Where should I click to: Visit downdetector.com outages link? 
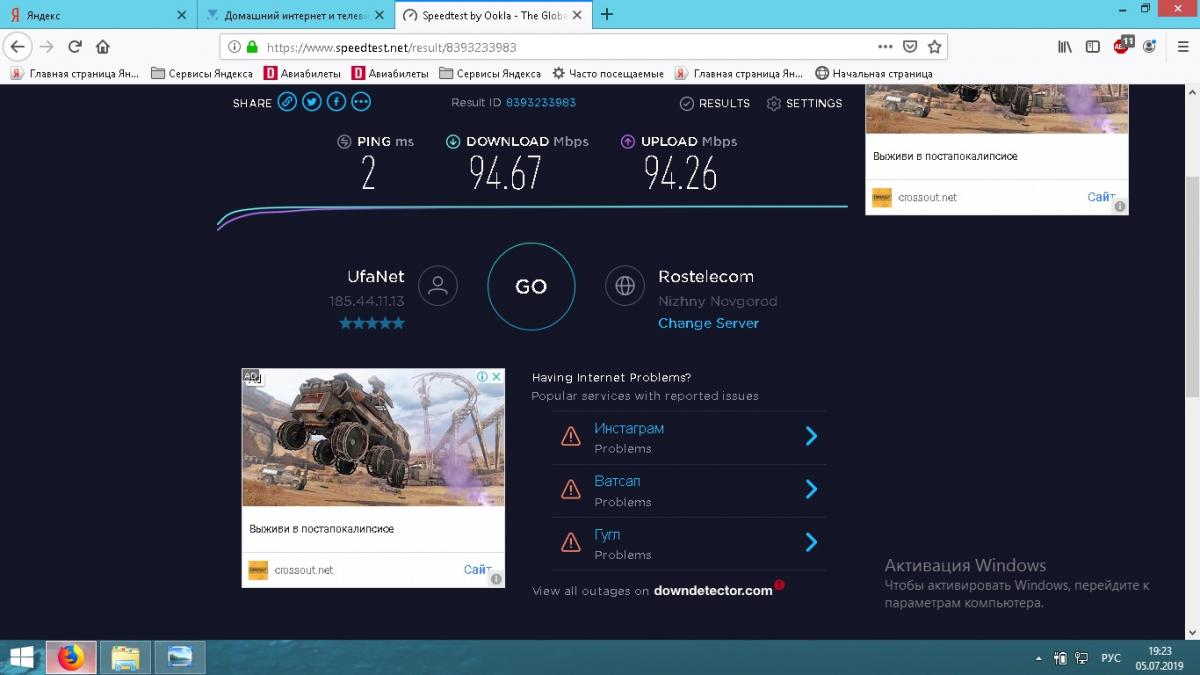713,590
